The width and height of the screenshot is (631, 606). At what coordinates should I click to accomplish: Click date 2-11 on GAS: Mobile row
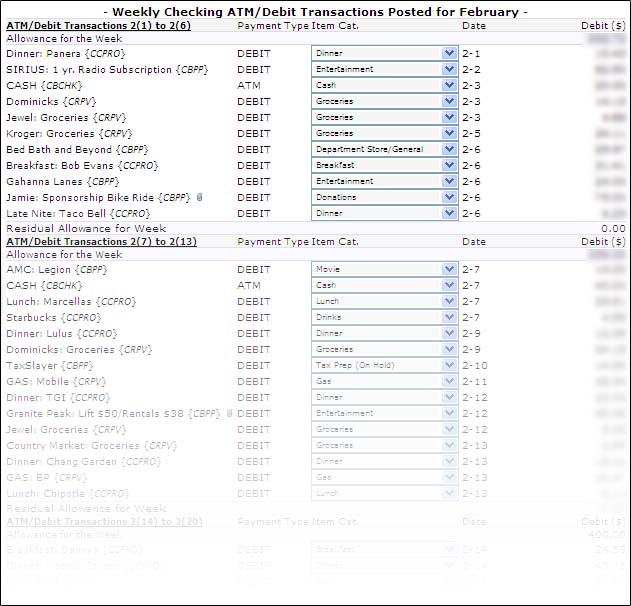pyautogui.click(x=475, y=381)
